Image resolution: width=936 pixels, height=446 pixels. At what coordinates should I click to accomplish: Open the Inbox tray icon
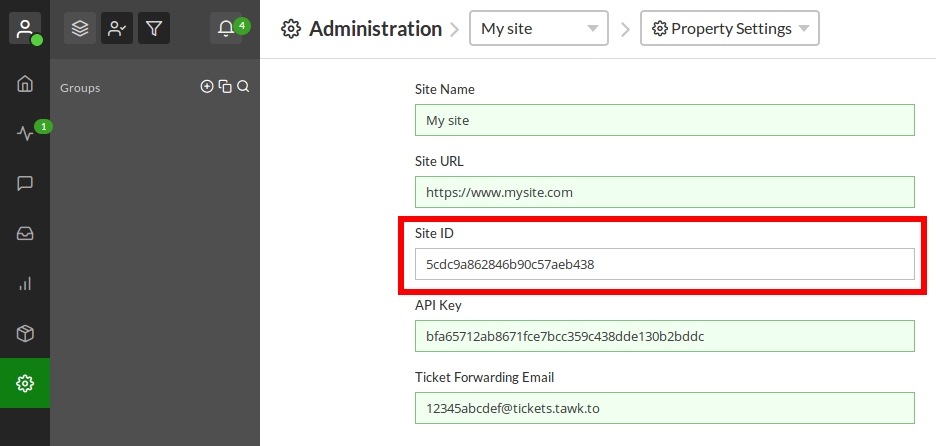[x=25, y=233]
